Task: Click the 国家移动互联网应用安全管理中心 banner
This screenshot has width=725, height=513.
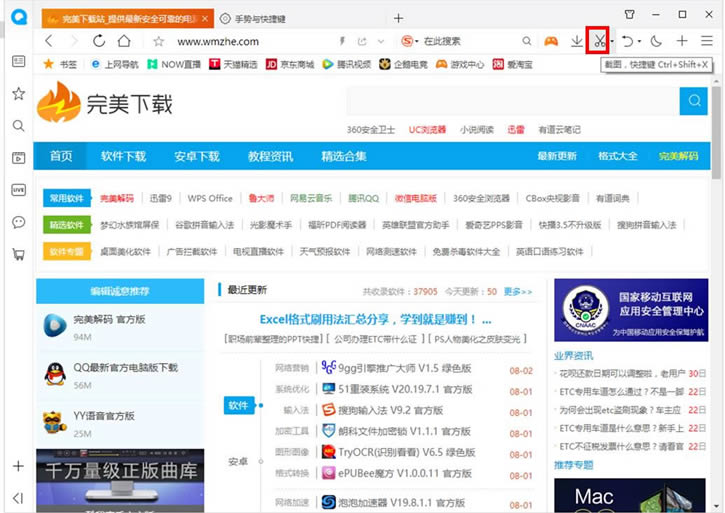Action: point(631,310)
